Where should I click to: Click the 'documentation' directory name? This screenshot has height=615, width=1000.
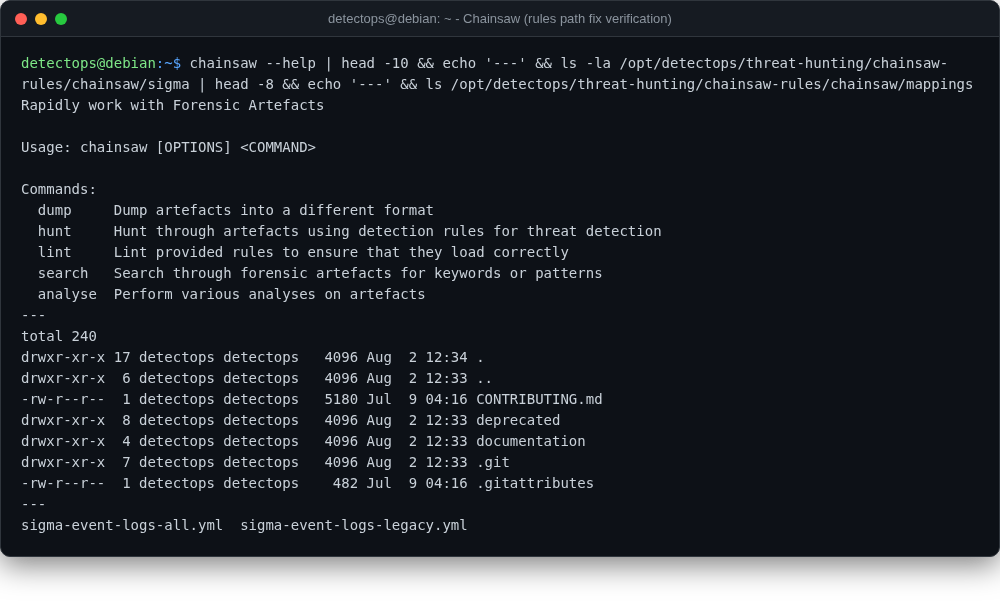531,442
